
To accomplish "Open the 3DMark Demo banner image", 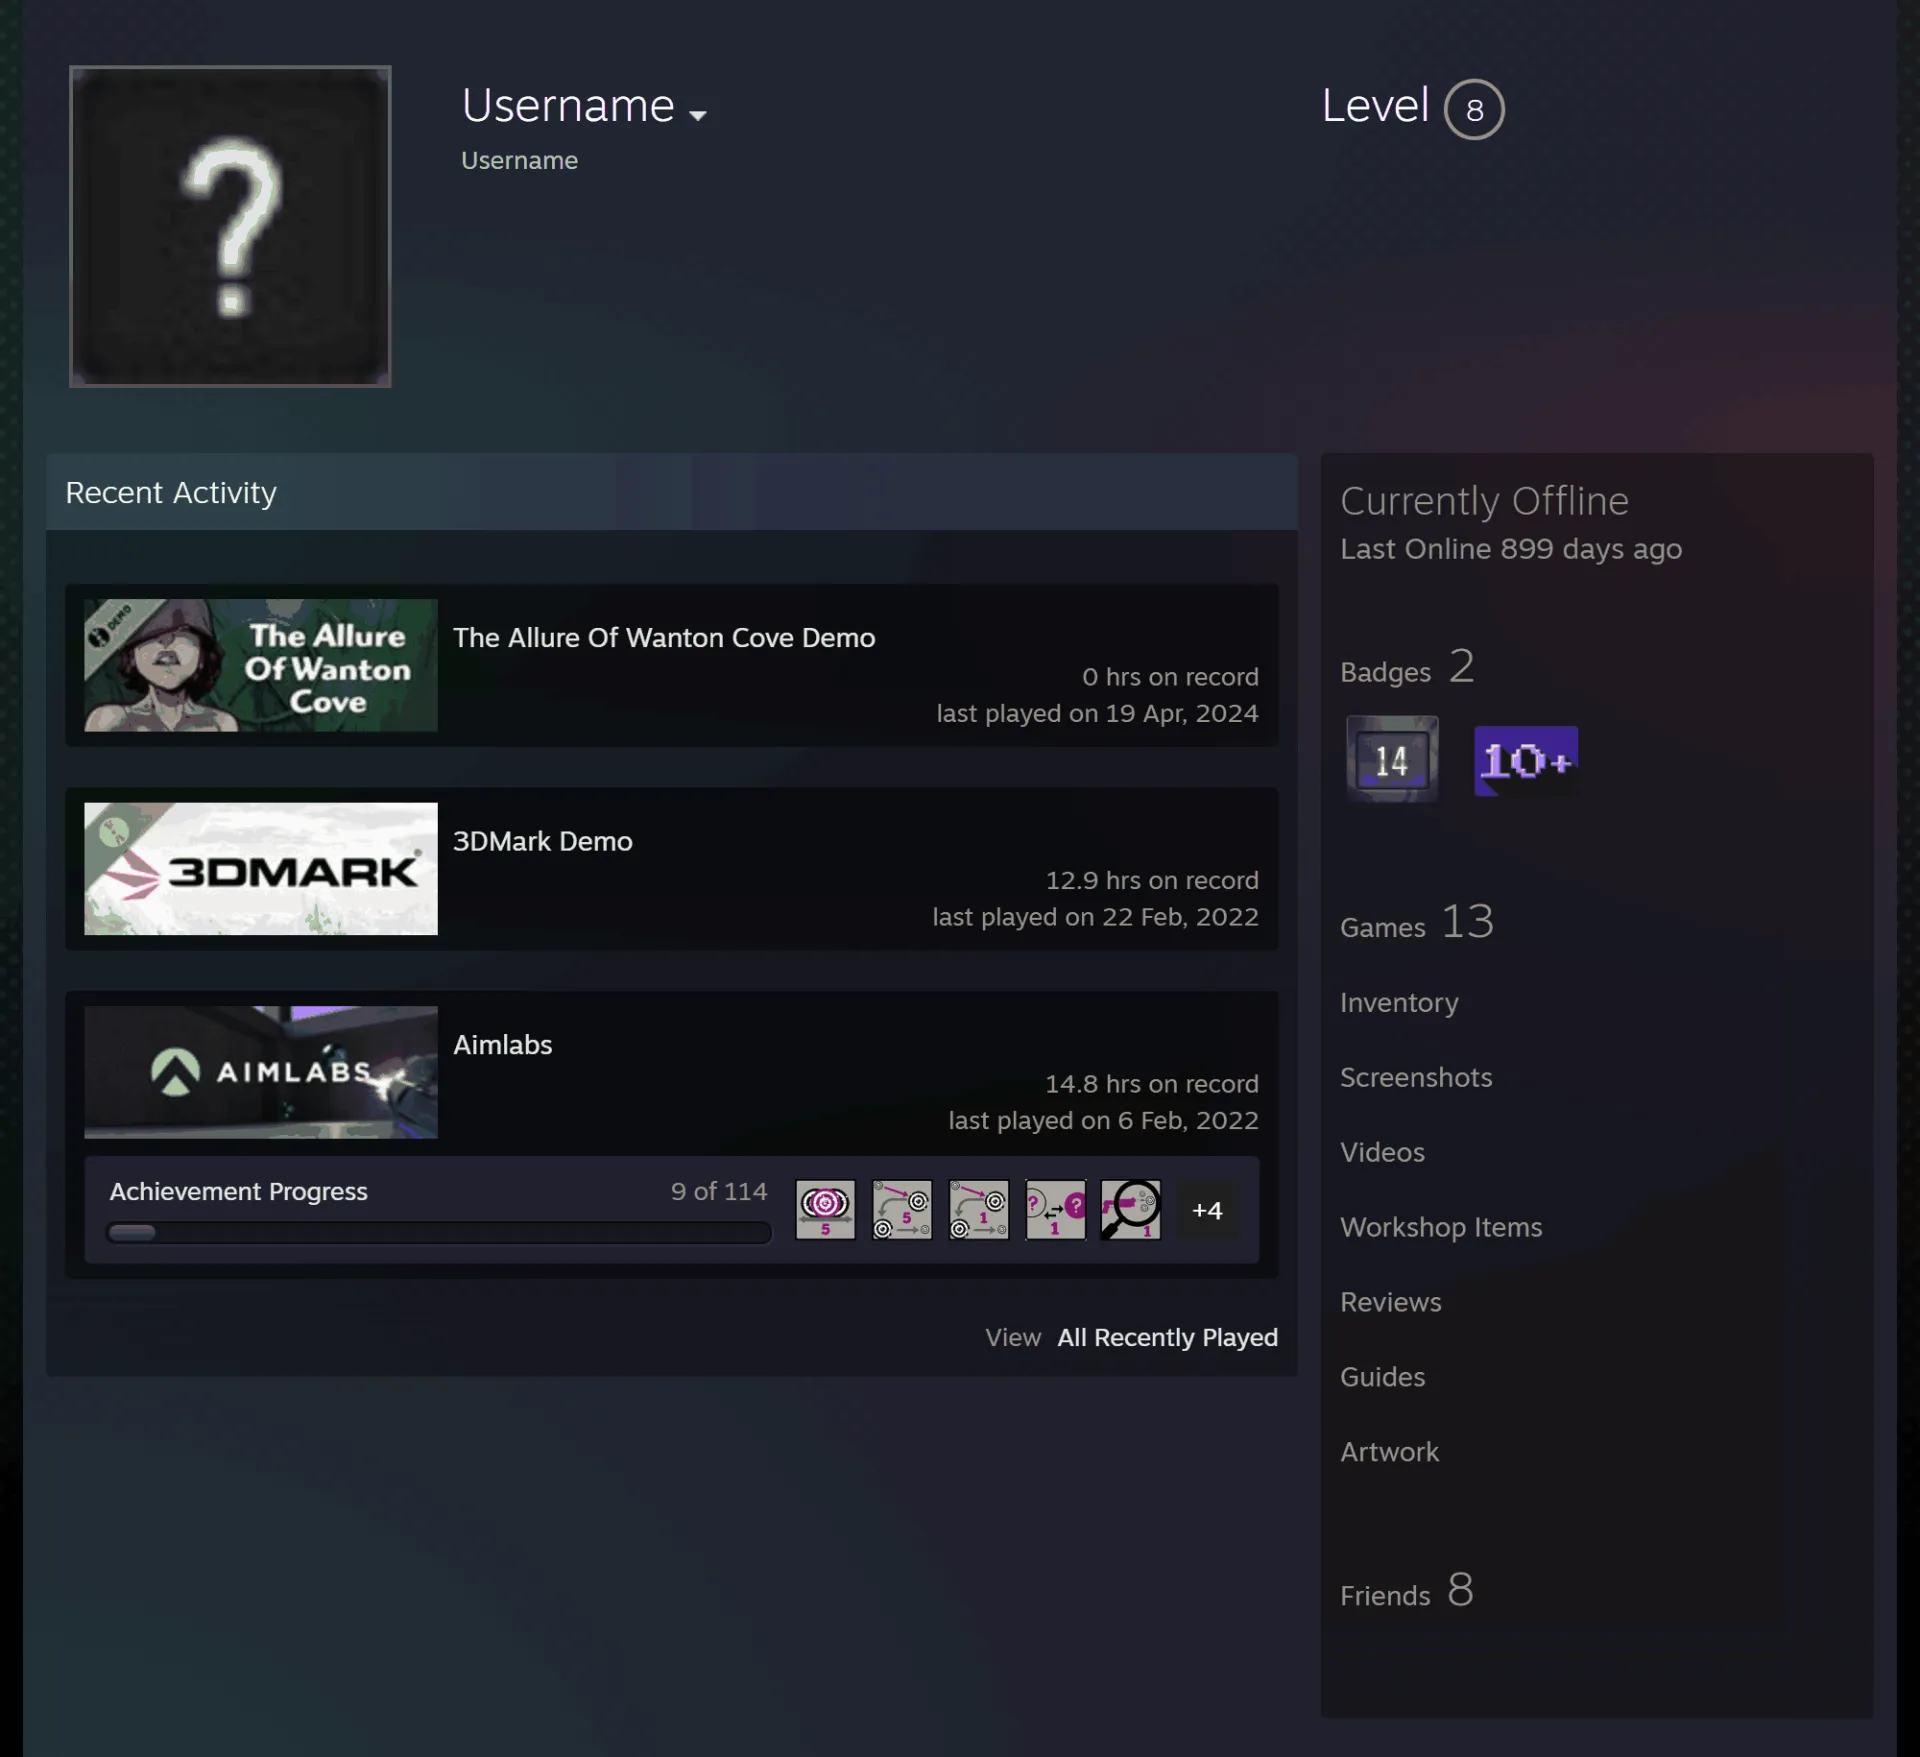I will pyautogui.click(x=261, y=869).
